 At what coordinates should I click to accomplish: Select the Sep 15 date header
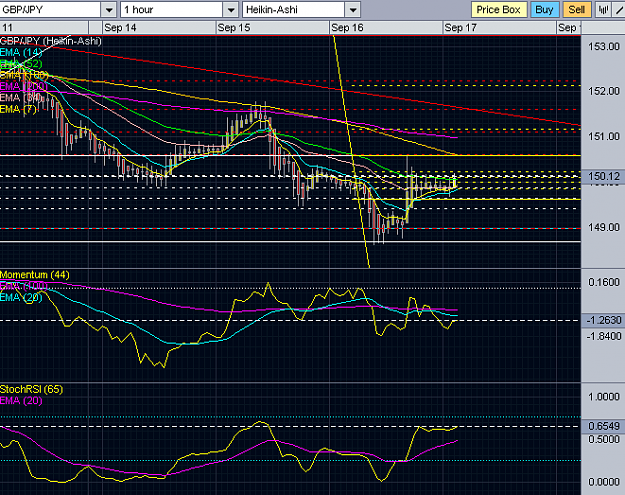[234, 28]
